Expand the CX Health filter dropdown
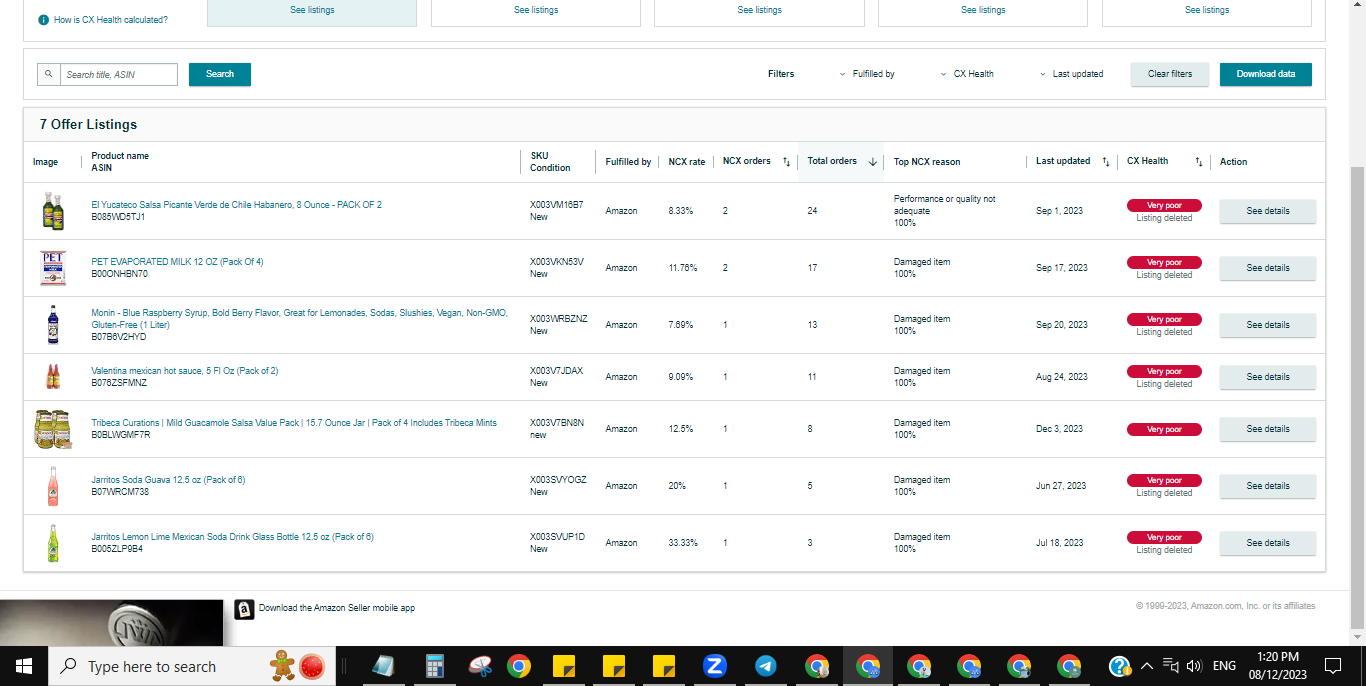The image size is (1366, 686). pyautogui.click(x=967, y=74)
